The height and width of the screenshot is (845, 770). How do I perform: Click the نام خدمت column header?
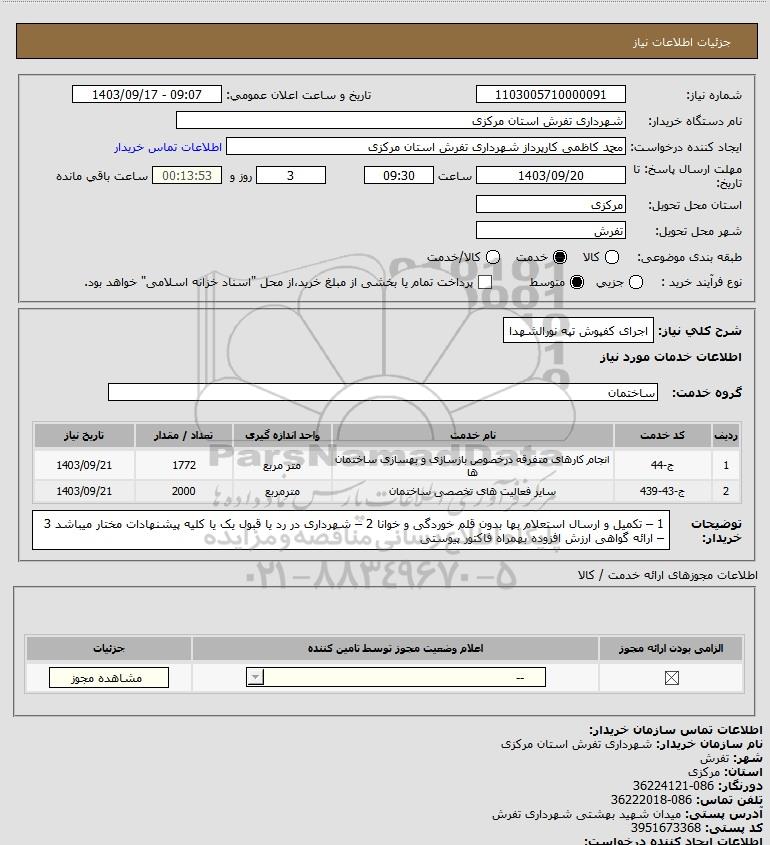[x=473, y=435]
